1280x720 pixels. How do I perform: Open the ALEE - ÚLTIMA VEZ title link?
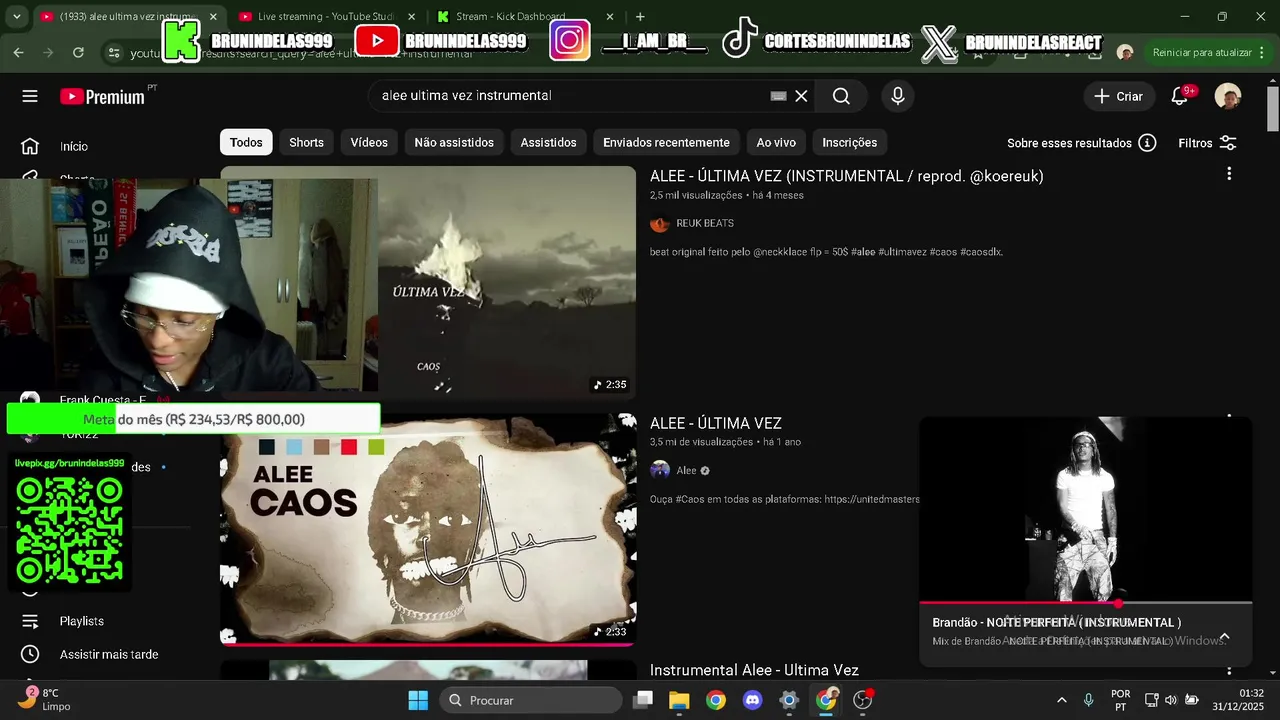pyautogui.click(x=715, y=423)
